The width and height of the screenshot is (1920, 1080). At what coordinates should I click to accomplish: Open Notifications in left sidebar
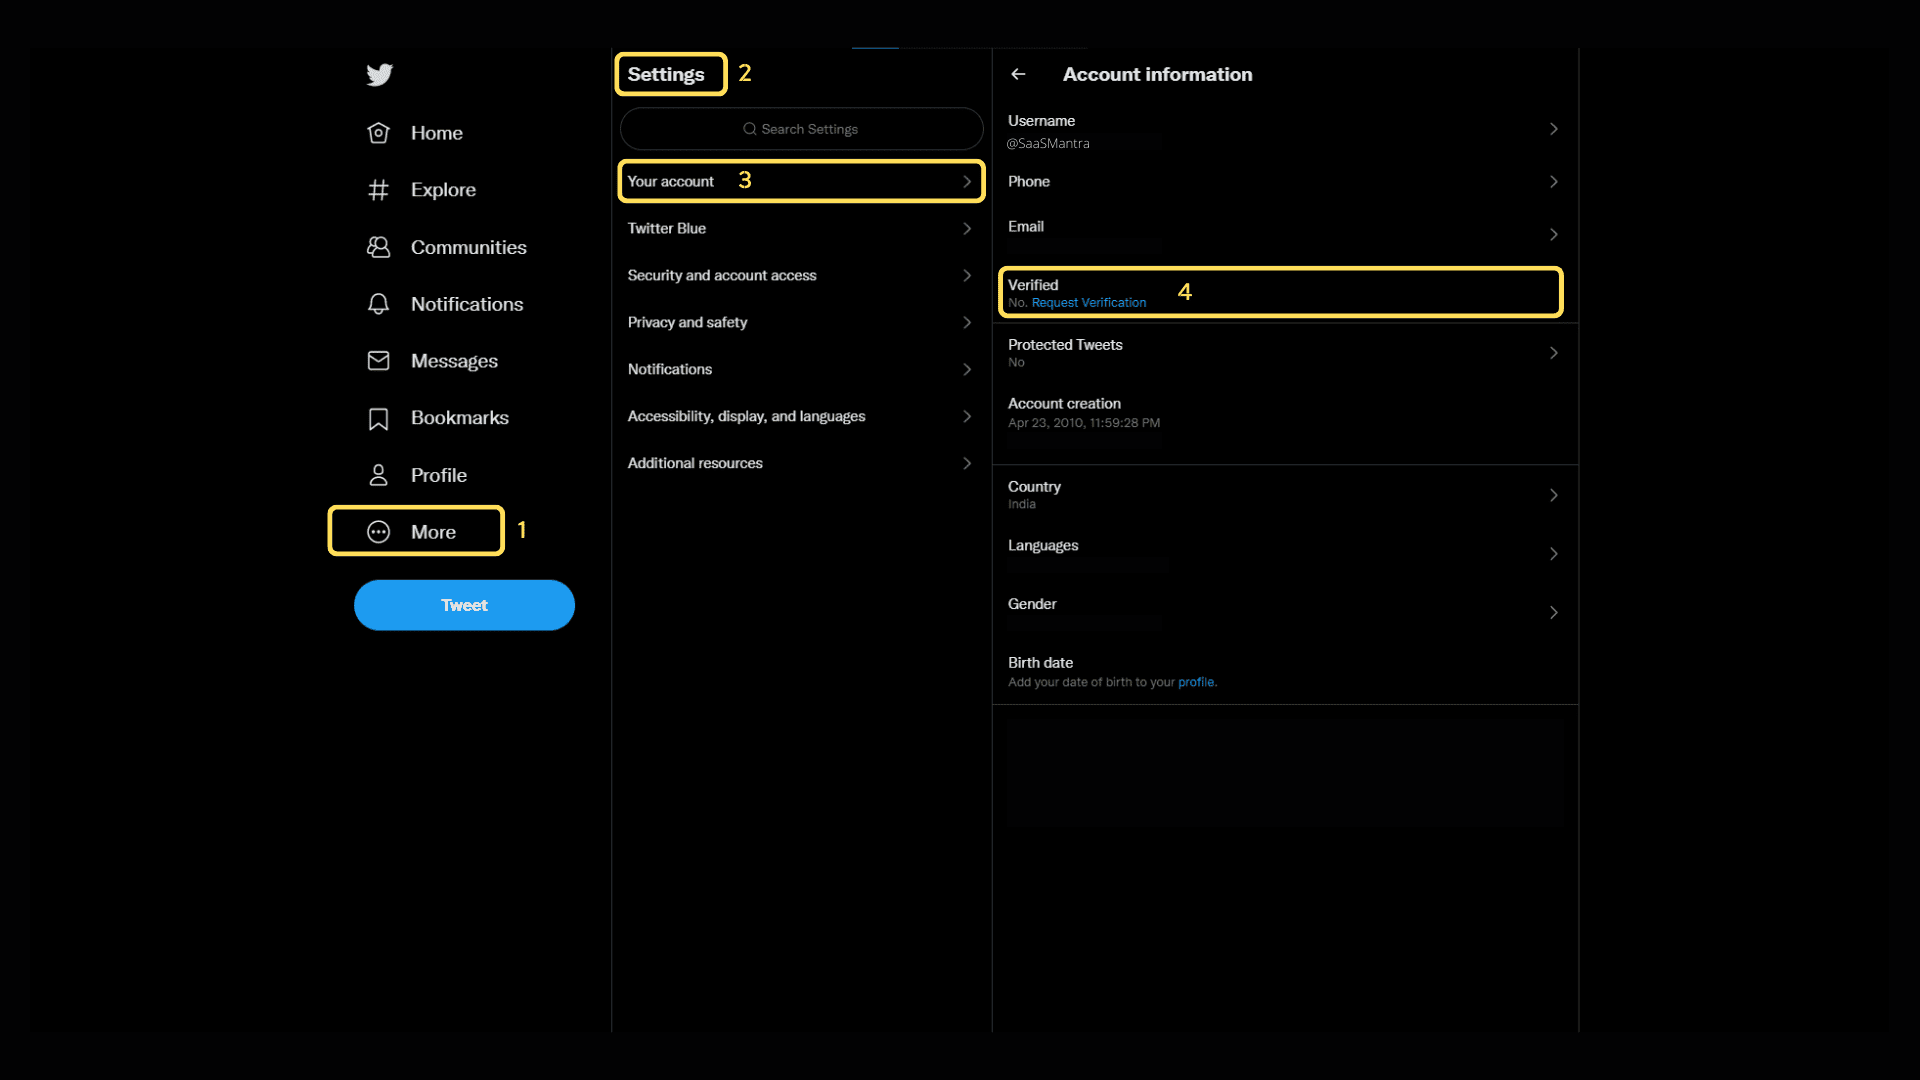tap(467, 304)
